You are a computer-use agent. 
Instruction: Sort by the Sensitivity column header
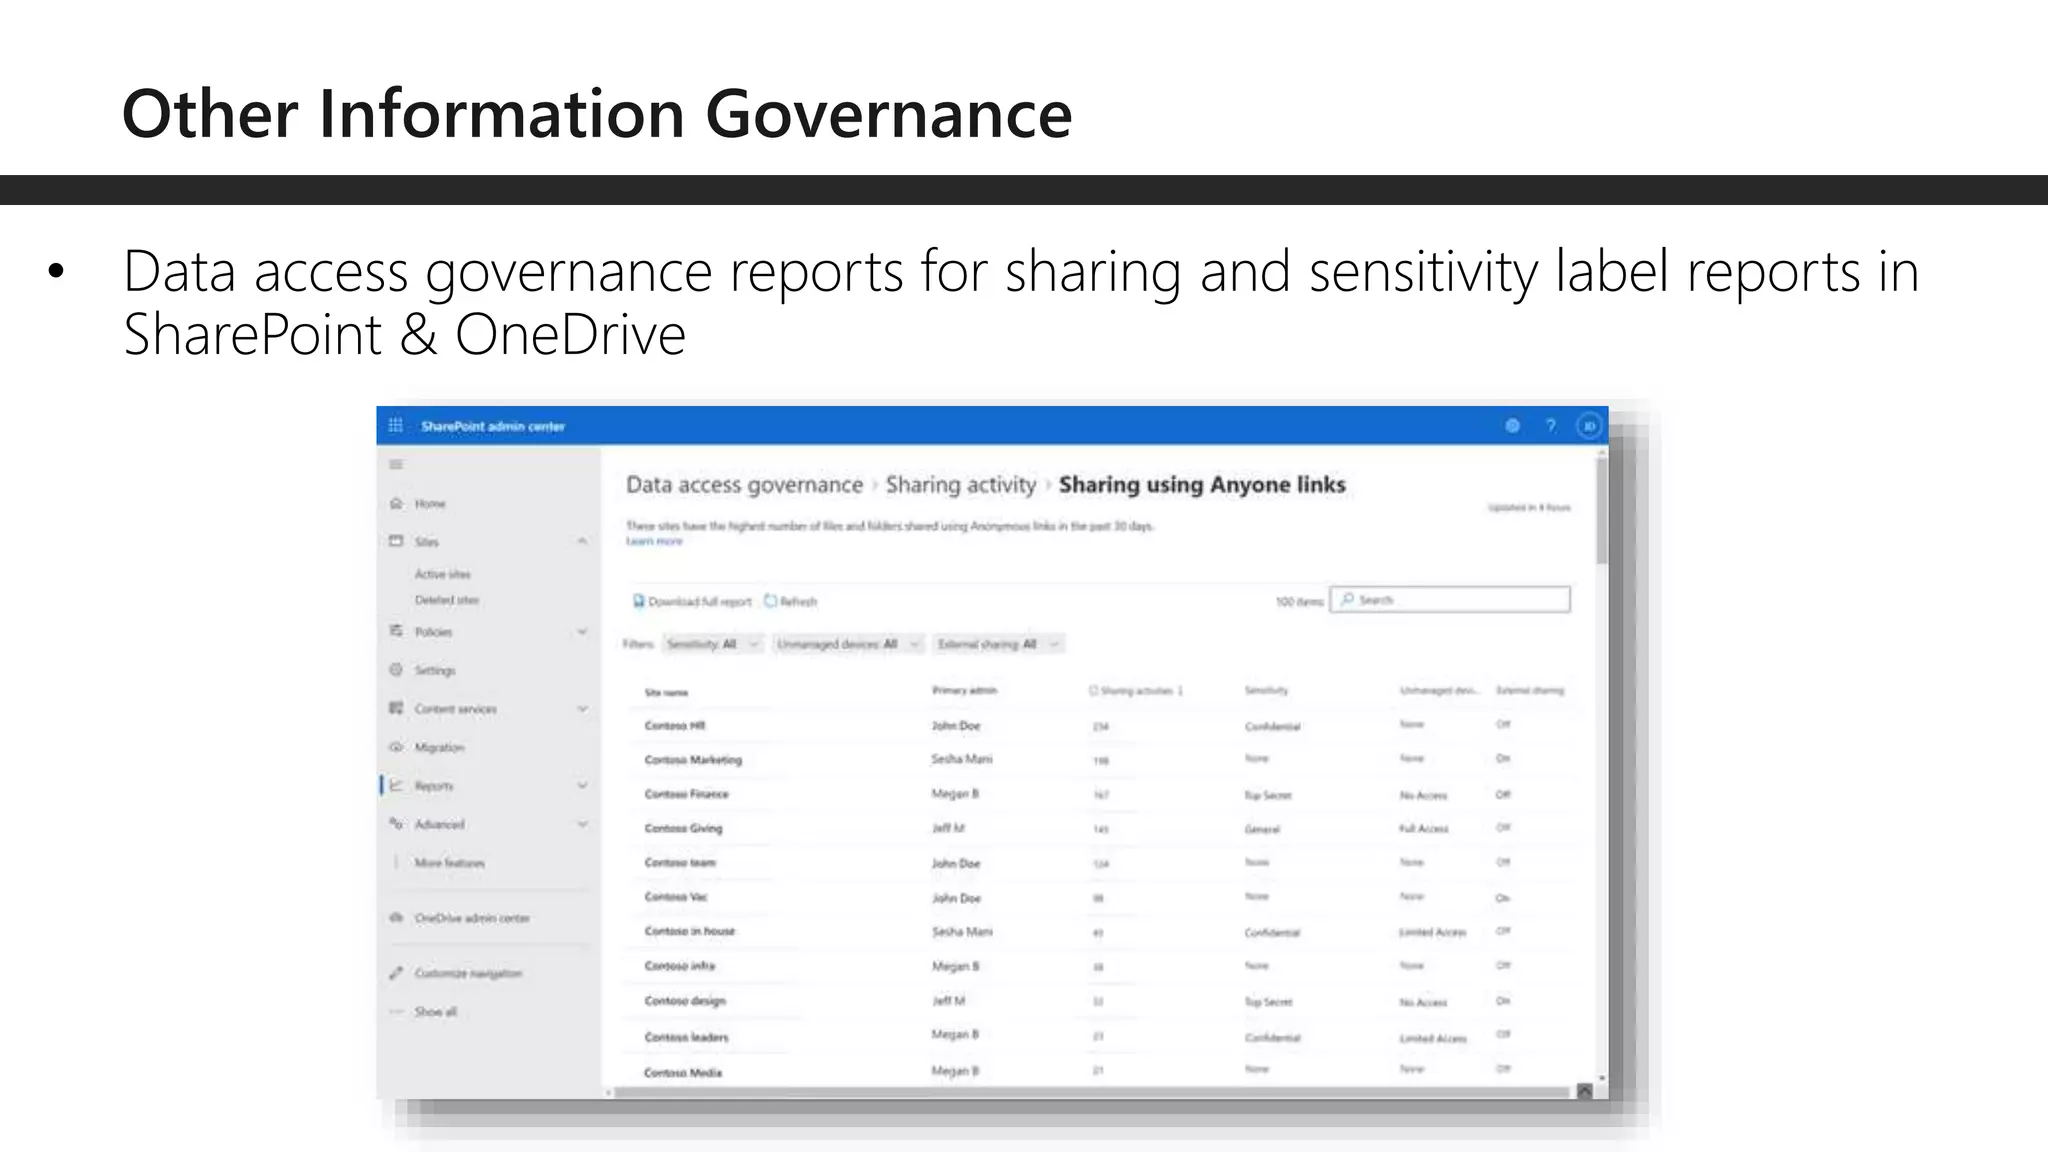pyautogui.click(x=1266, y=690)
